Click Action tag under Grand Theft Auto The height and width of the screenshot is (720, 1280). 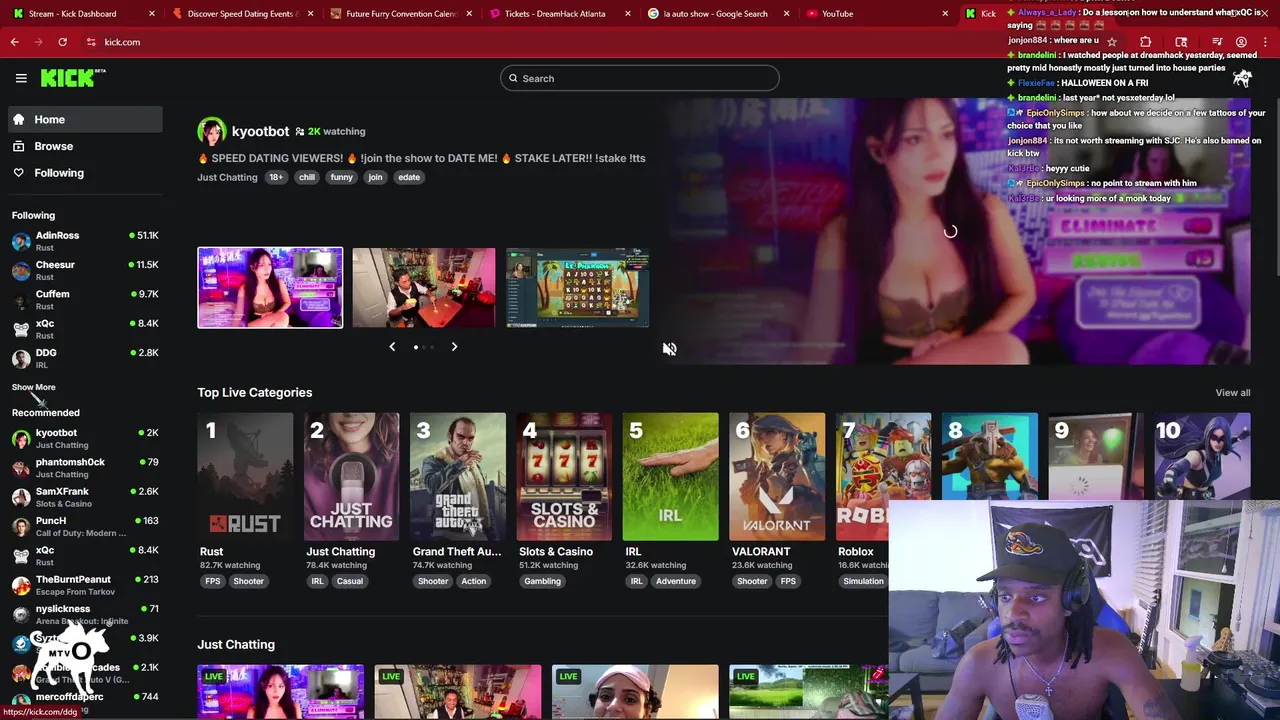click(x=473, y=581)
